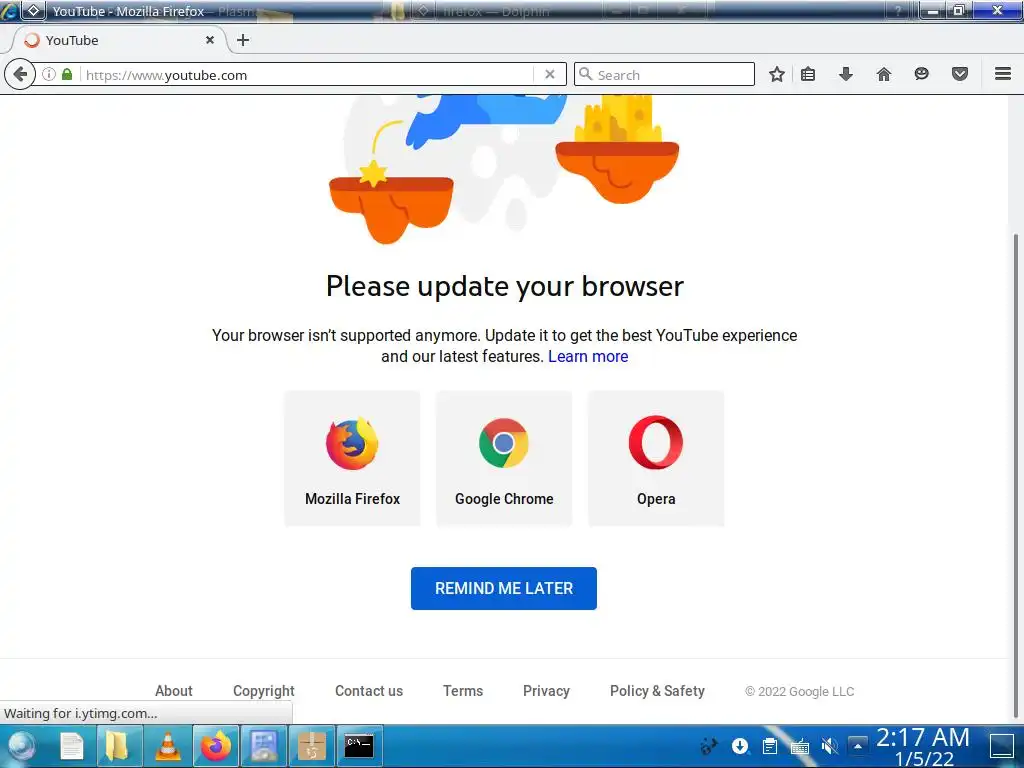Bookmark this page with the star icon
1024x768 pixels.
pyautogui.click(x=776, y=74)
